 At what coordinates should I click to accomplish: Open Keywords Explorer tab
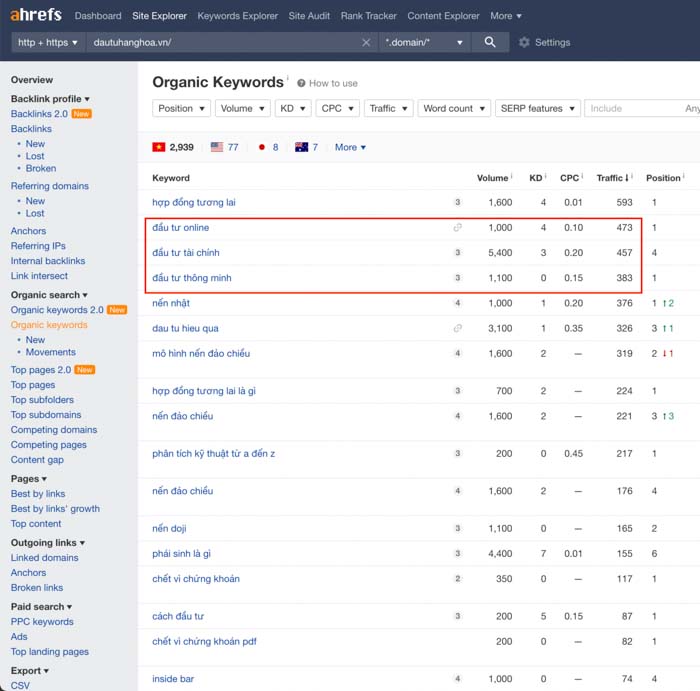(x=238, y=16)
